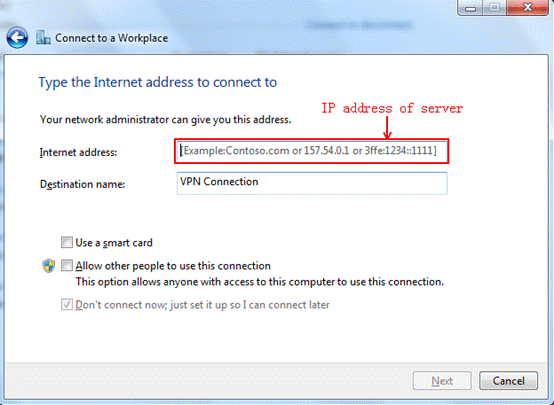Close the Connect to a Workplace window
This screenshot has height=405, width=554.
click(x=528, y=8)
